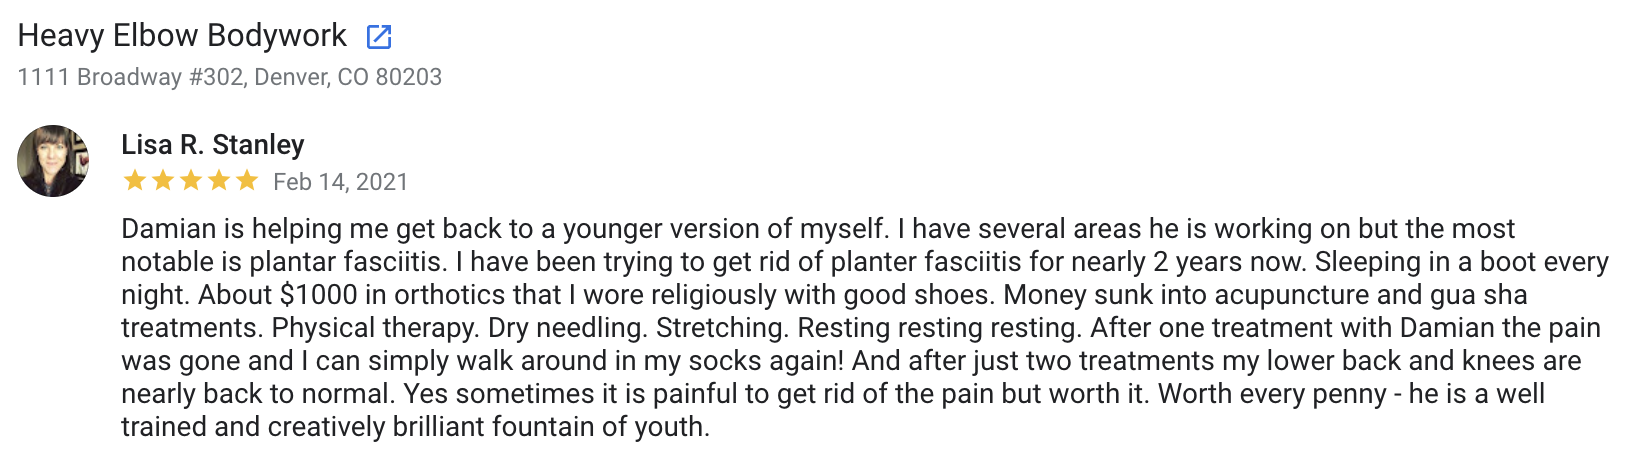Click the first gold star in rating
Screen dimensions: 1644x462
[134, 181]
